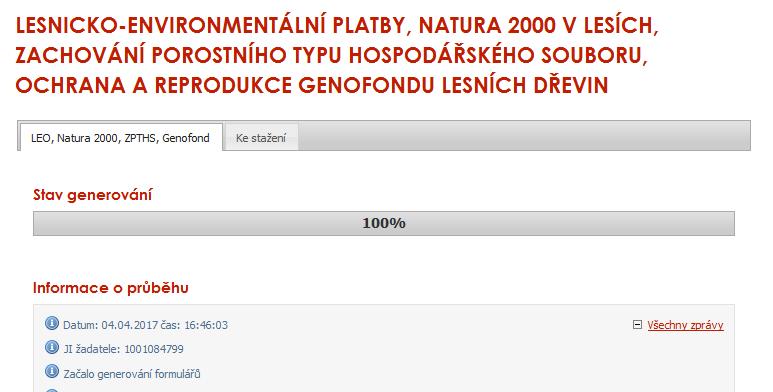Click info icon beside Začalo generování formulářů

[x=52, y=371]
